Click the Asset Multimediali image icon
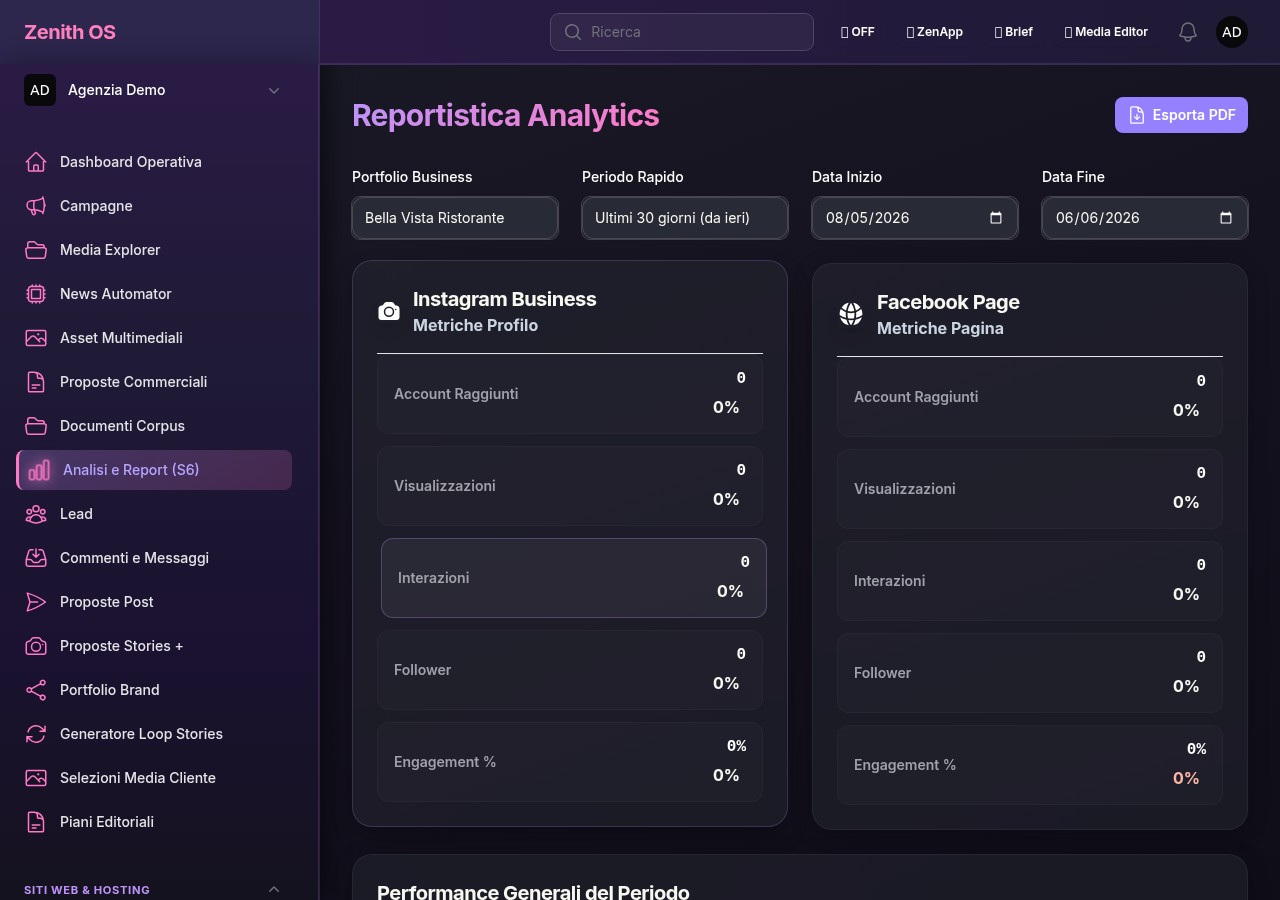 36,338
